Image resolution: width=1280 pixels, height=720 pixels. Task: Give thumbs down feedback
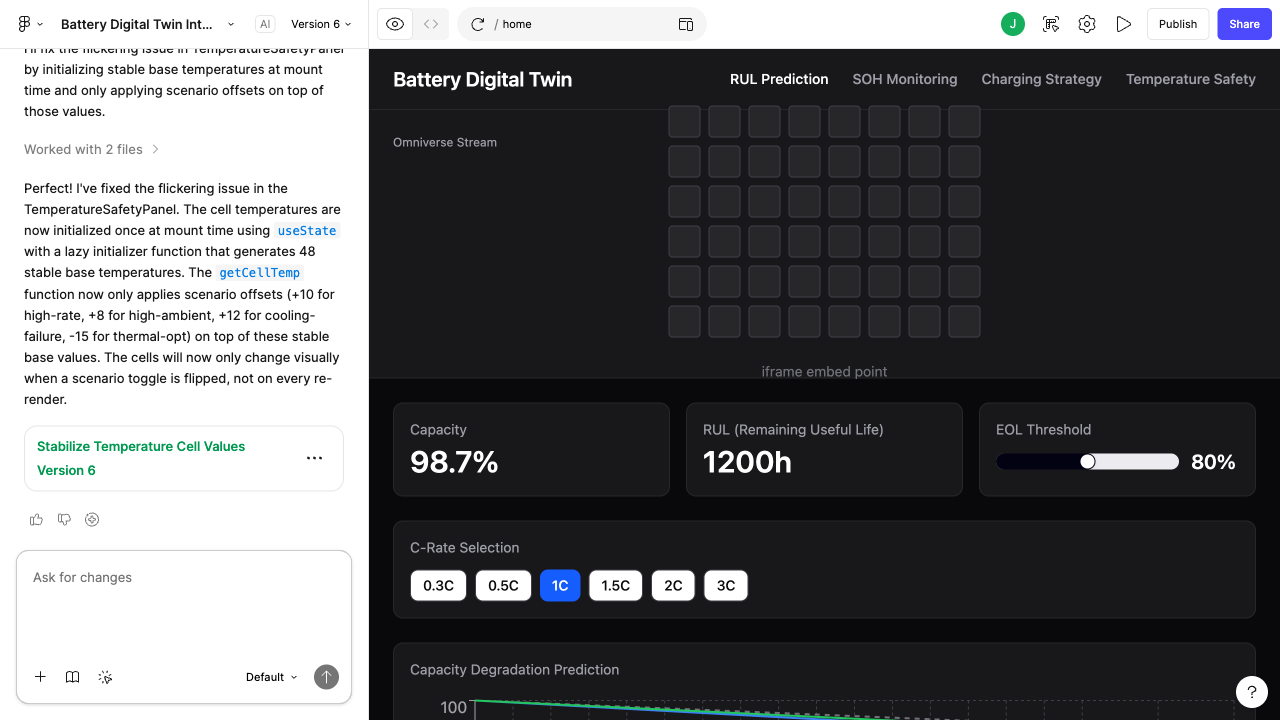(65, 519)
